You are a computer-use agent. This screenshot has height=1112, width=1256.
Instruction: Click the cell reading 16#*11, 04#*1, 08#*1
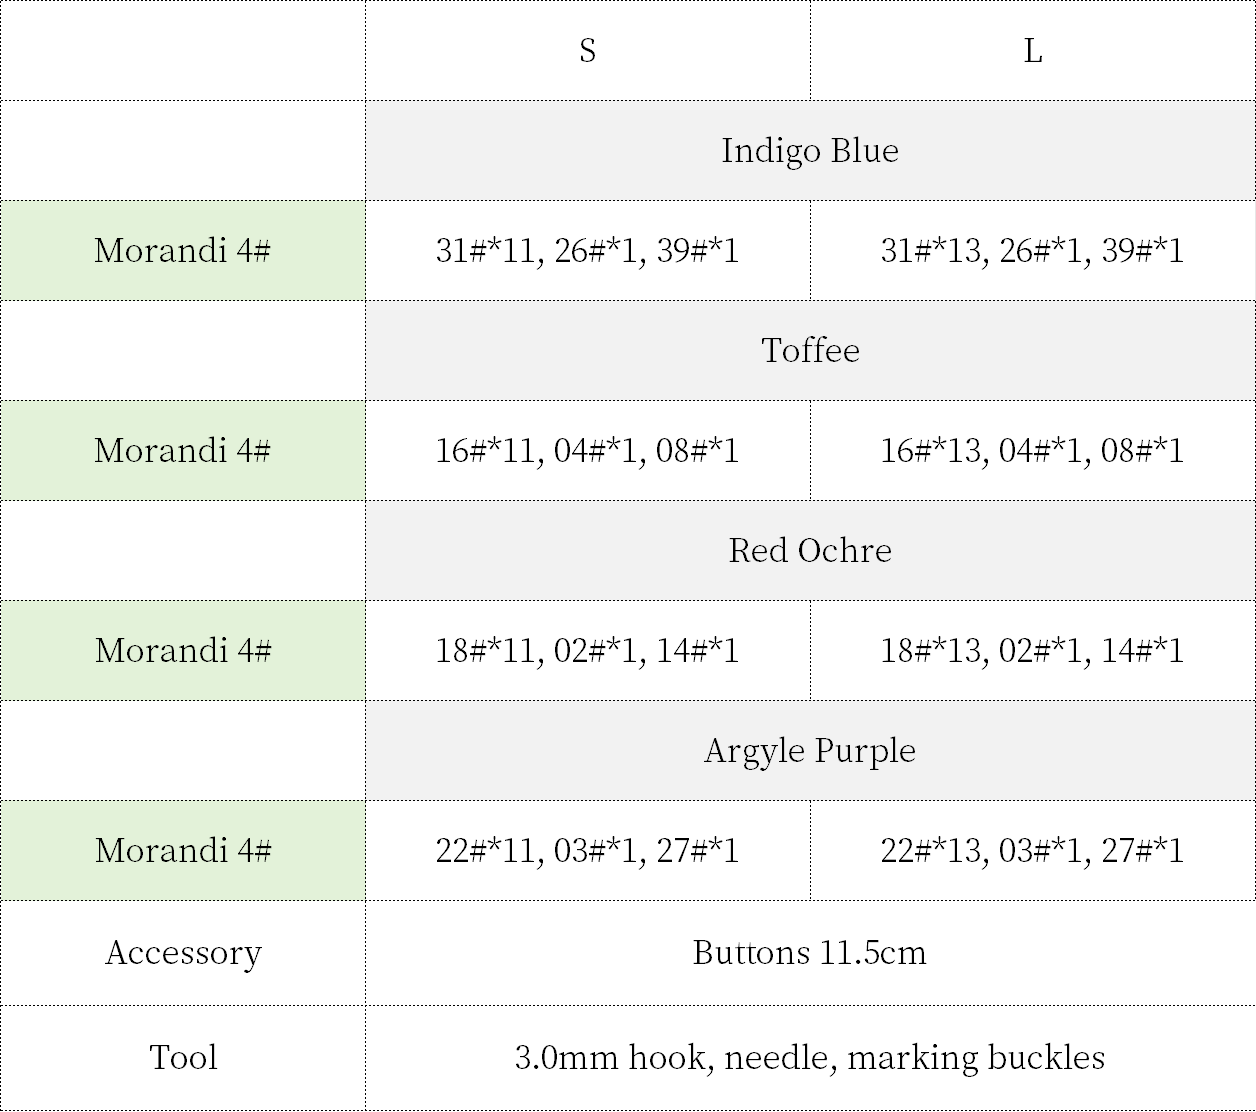click(x=587, y=450)
